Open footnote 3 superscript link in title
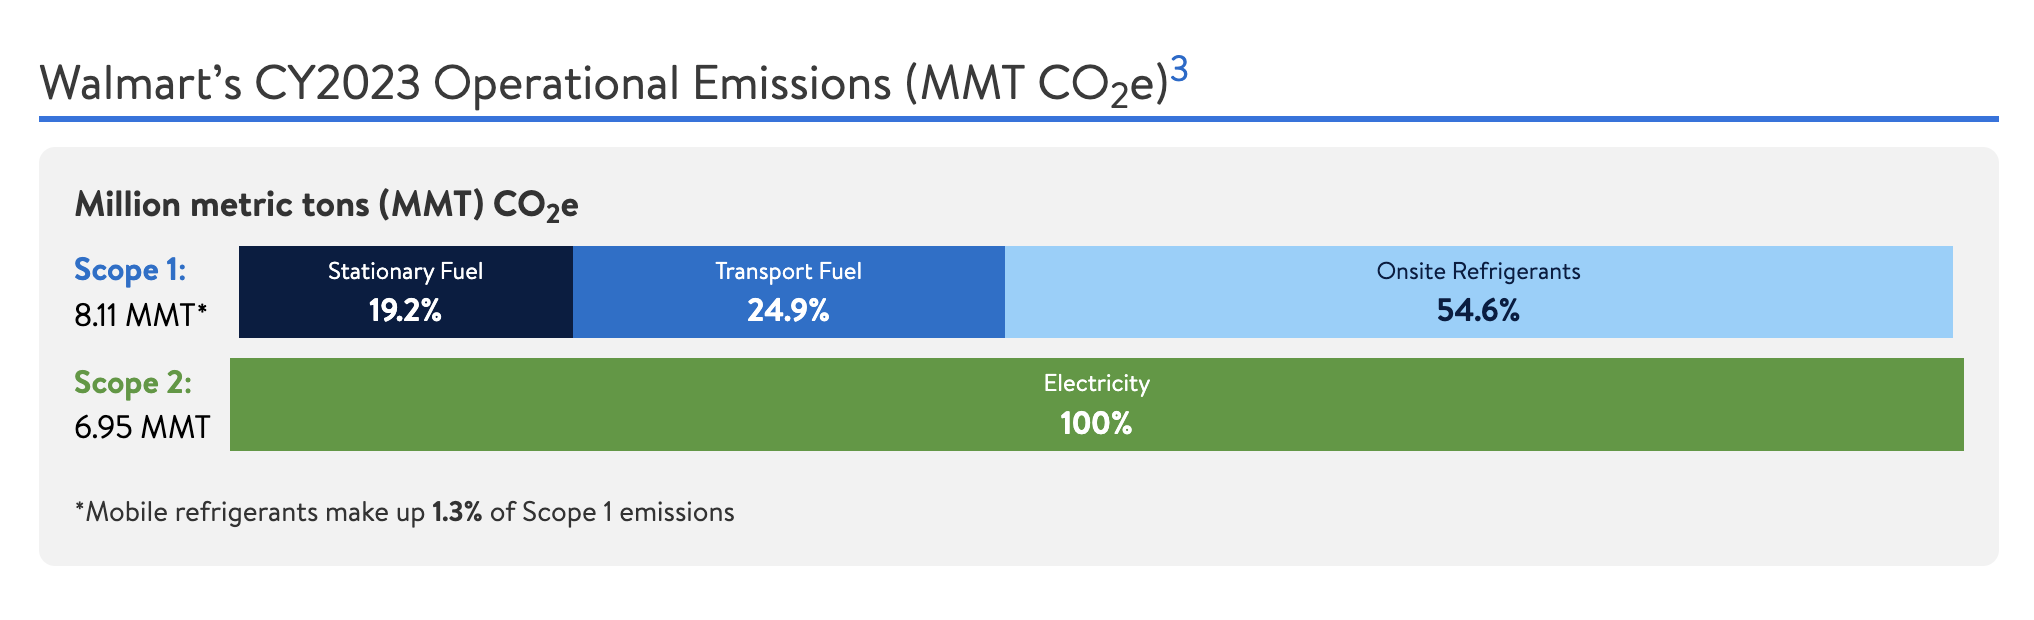This screenshot has height=620, width=2034. coord(1179,69)
